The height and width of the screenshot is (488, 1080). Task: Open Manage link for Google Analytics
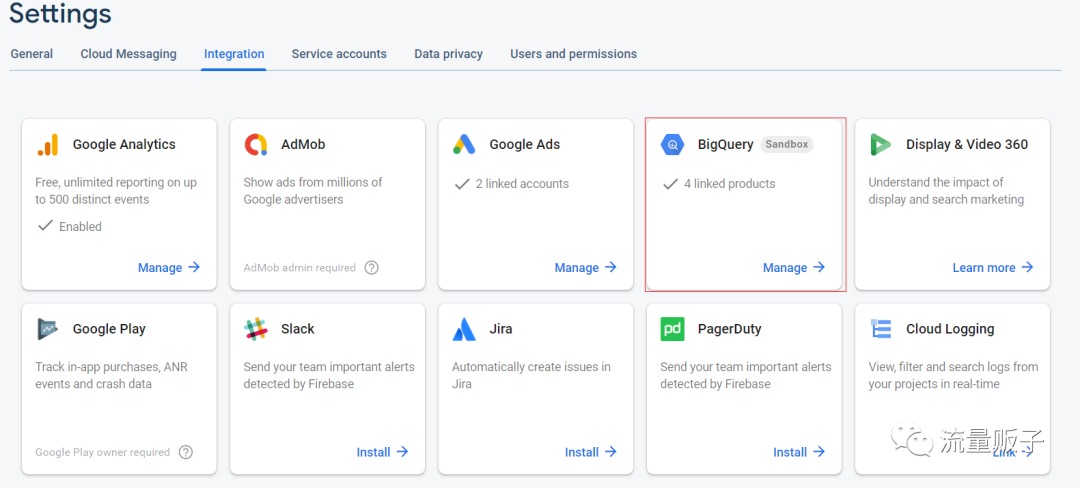coord(169,268)
